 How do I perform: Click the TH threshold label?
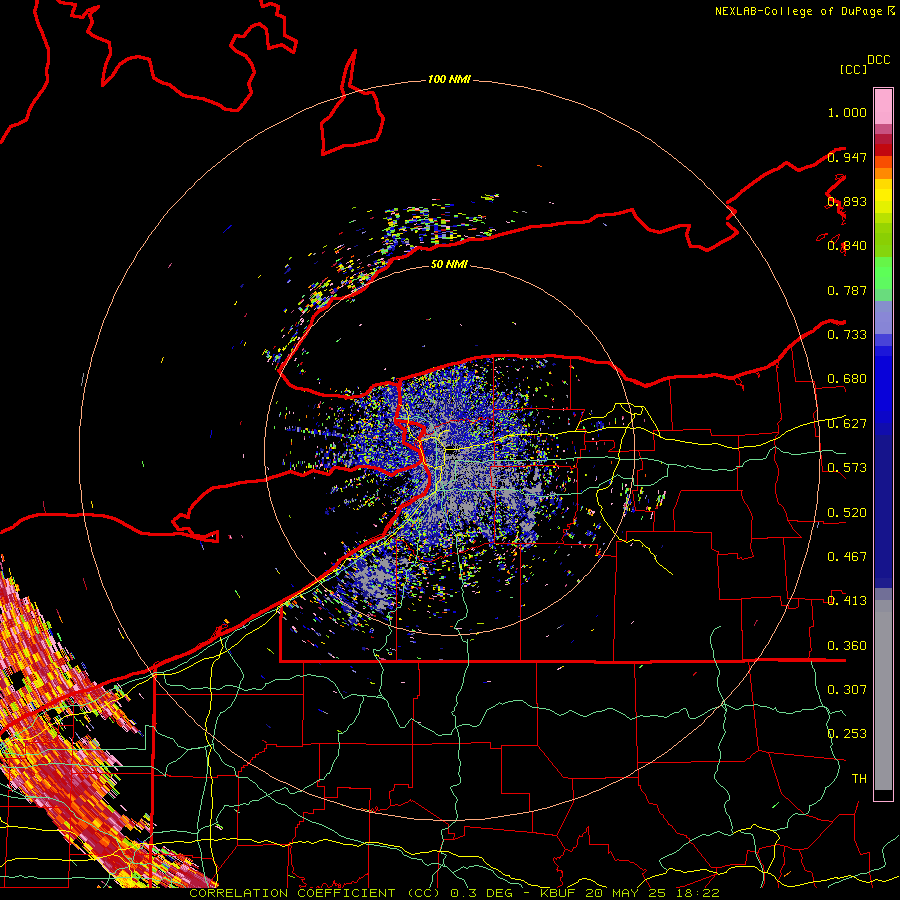859,779
